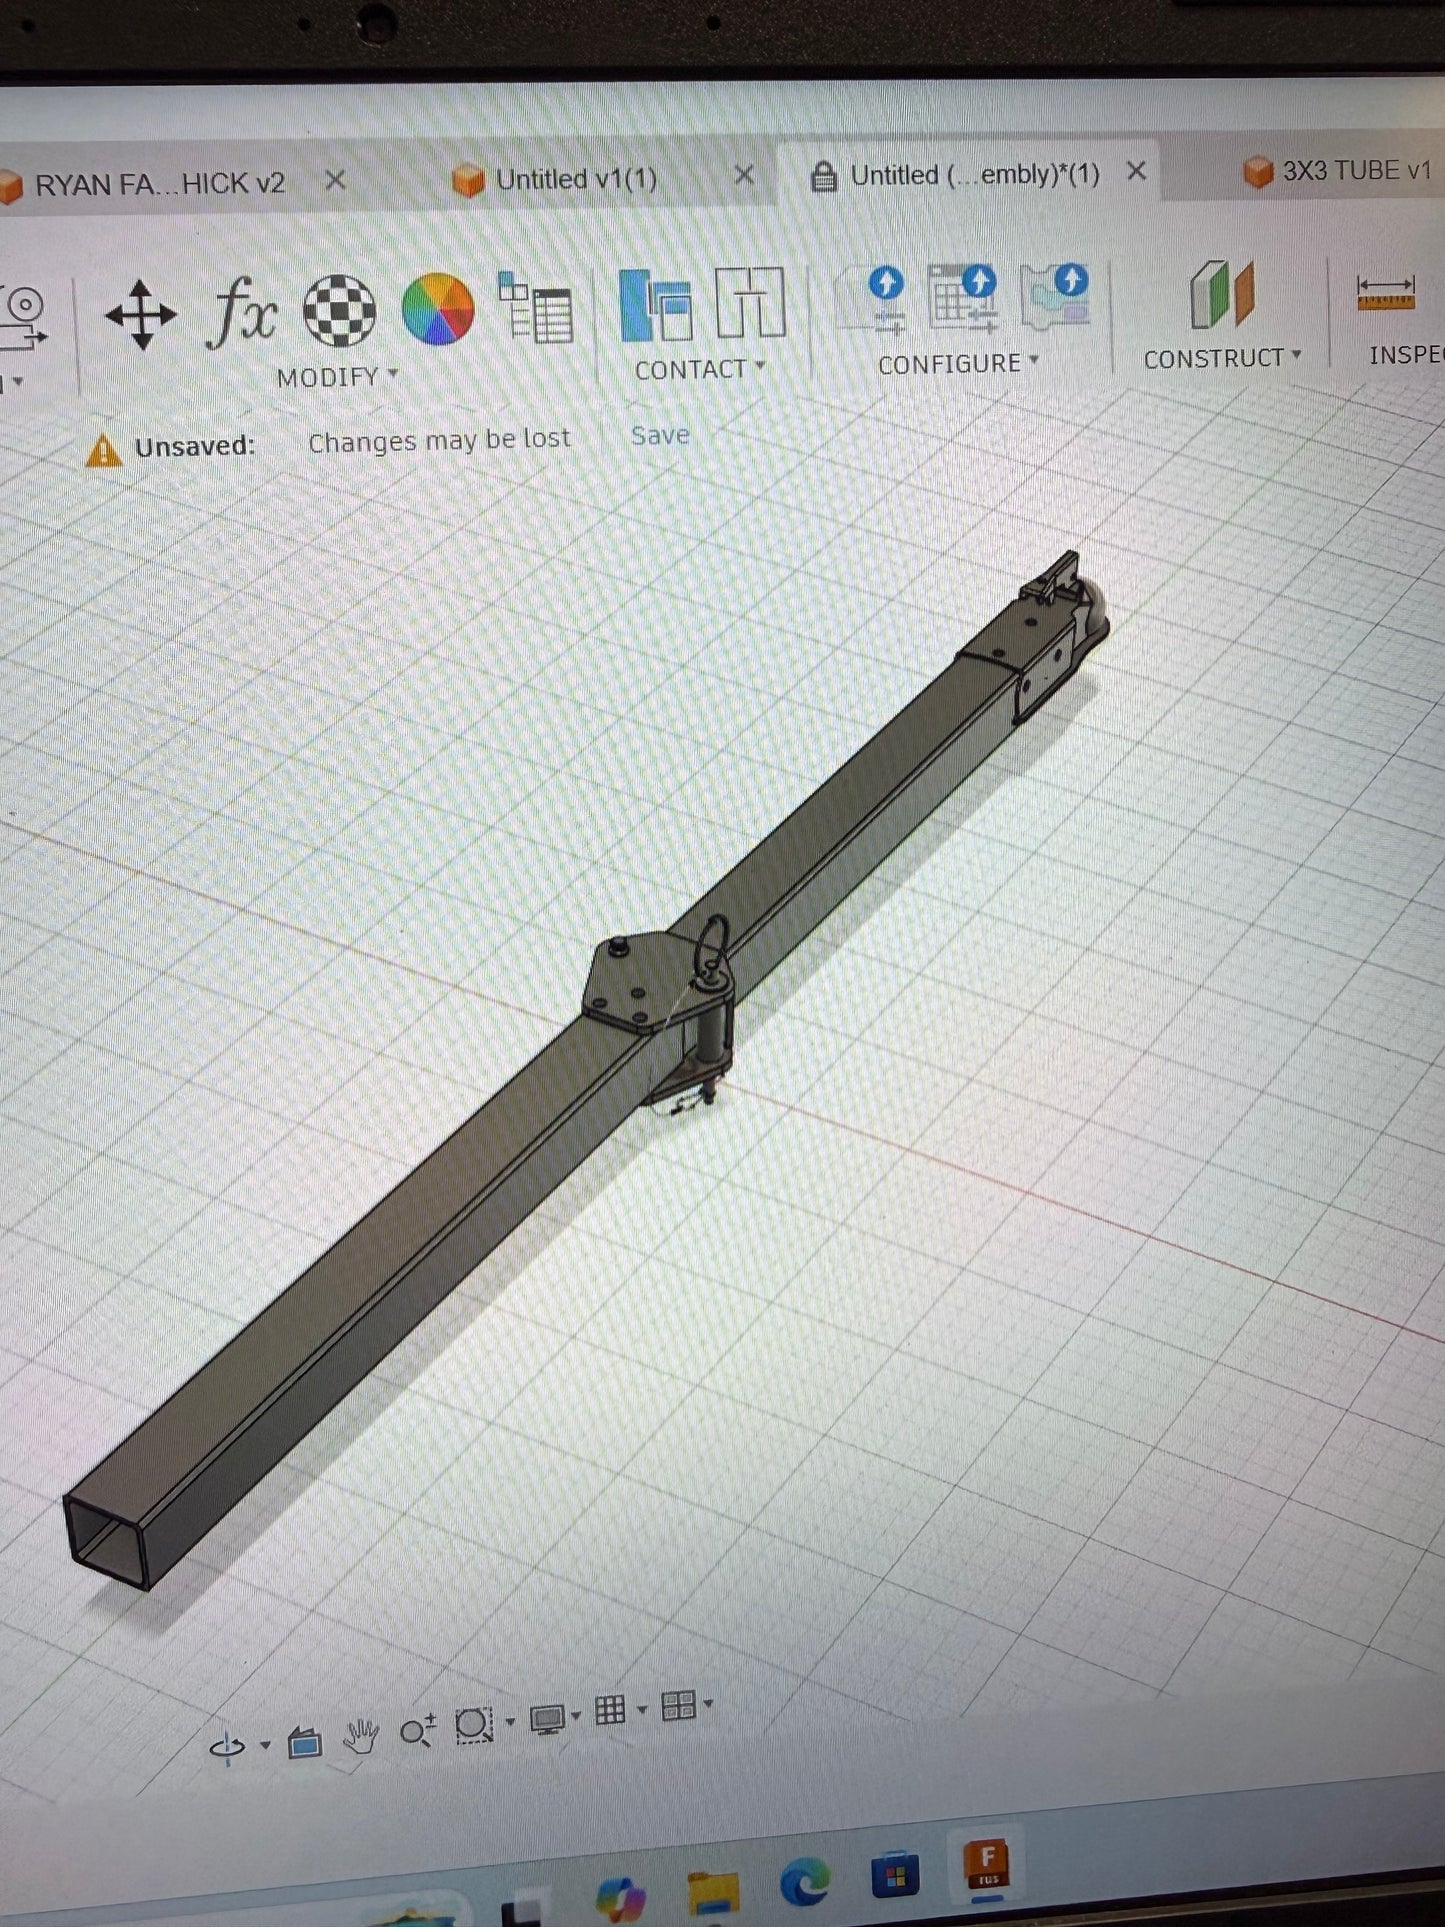Open the Orbit type dropdown arrow
Screen dimensions: 1445x1927
pyautogui.click(x=265, y=1746)
